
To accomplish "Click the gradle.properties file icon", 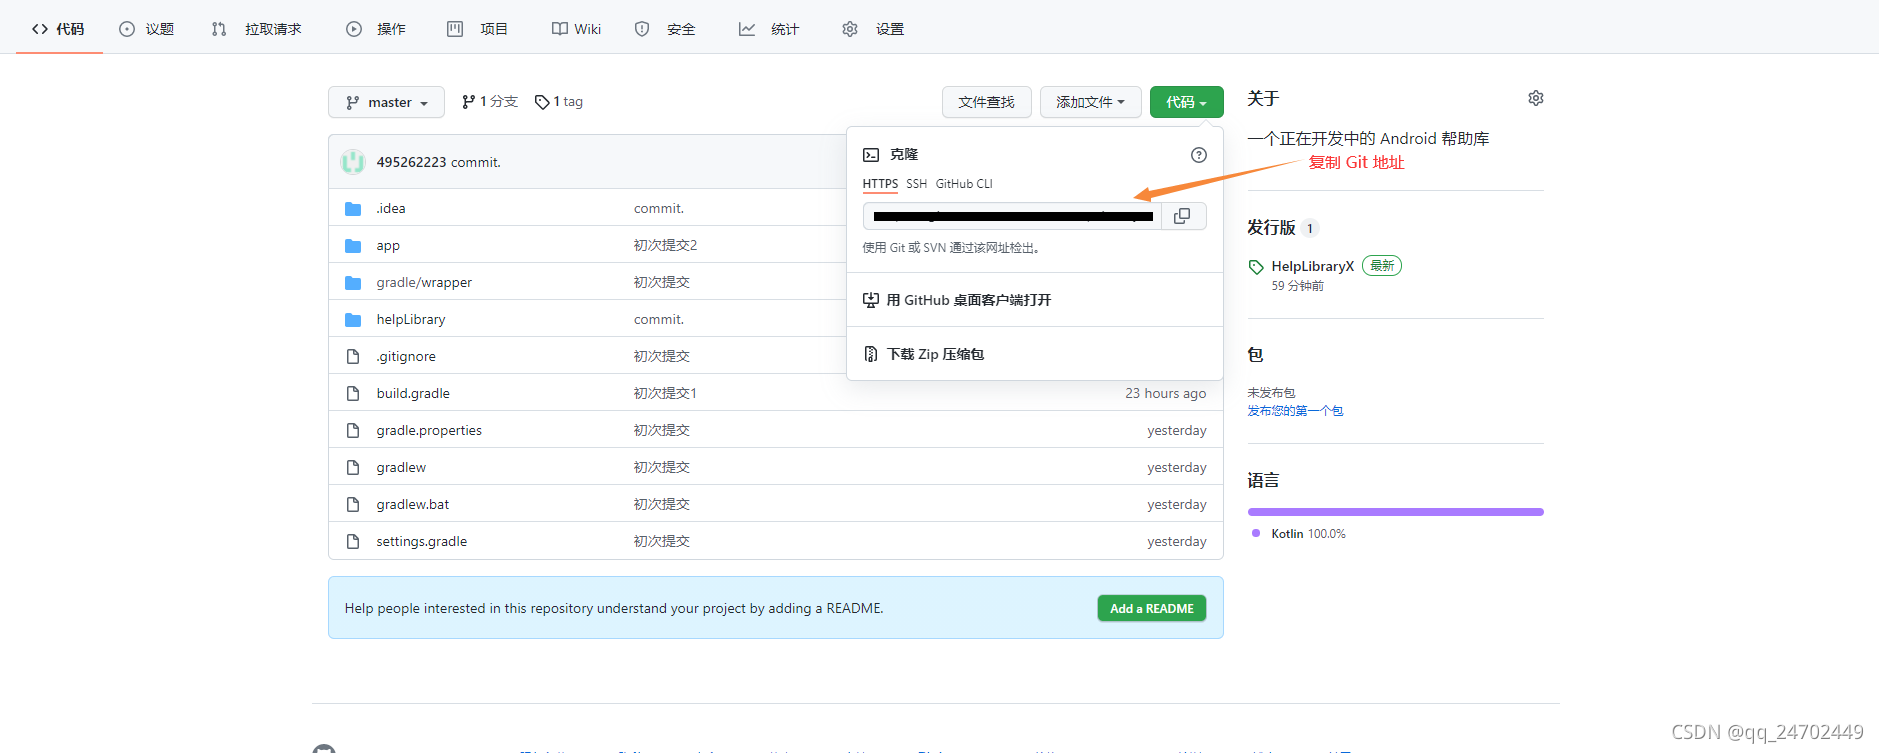I will 353,431.
